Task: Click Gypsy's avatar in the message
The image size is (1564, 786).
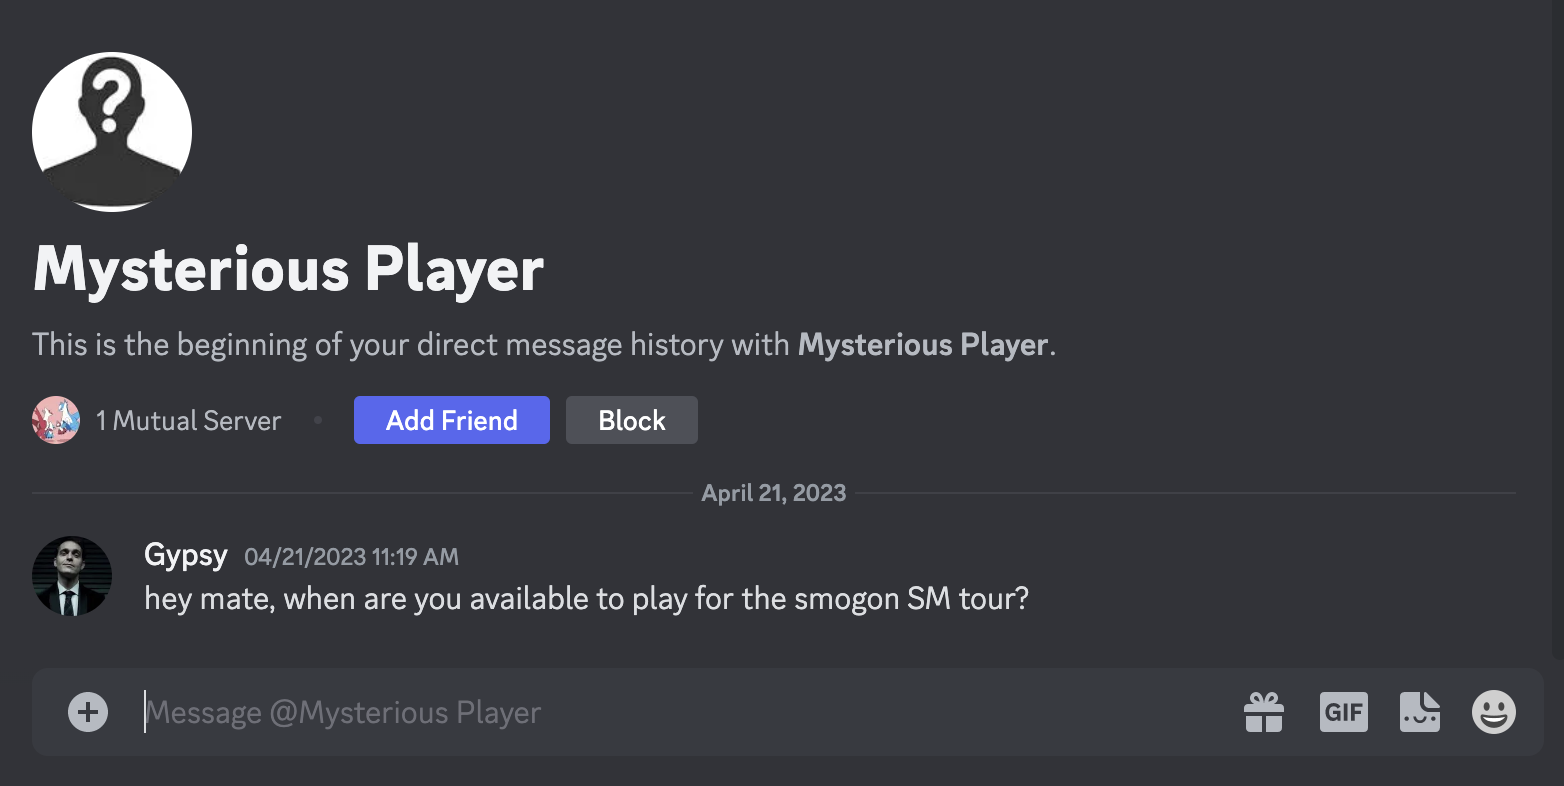Action: click(72, 576)
